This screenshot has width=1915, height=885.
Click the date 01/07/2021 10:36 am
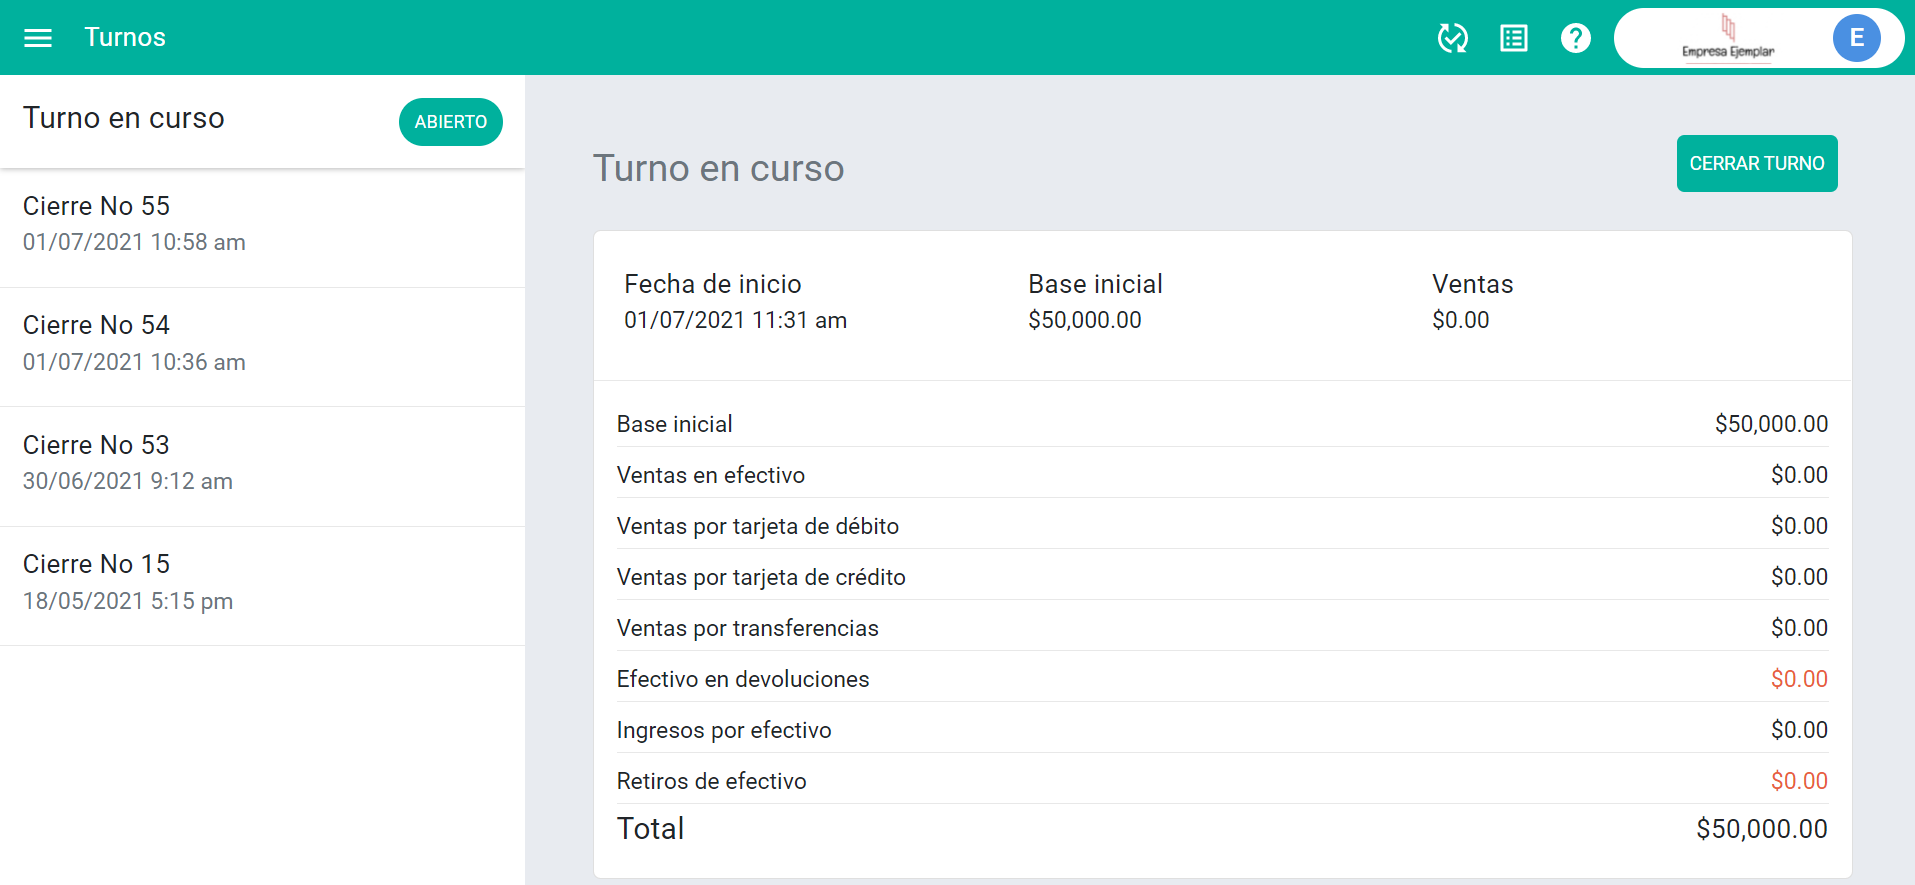134,362
